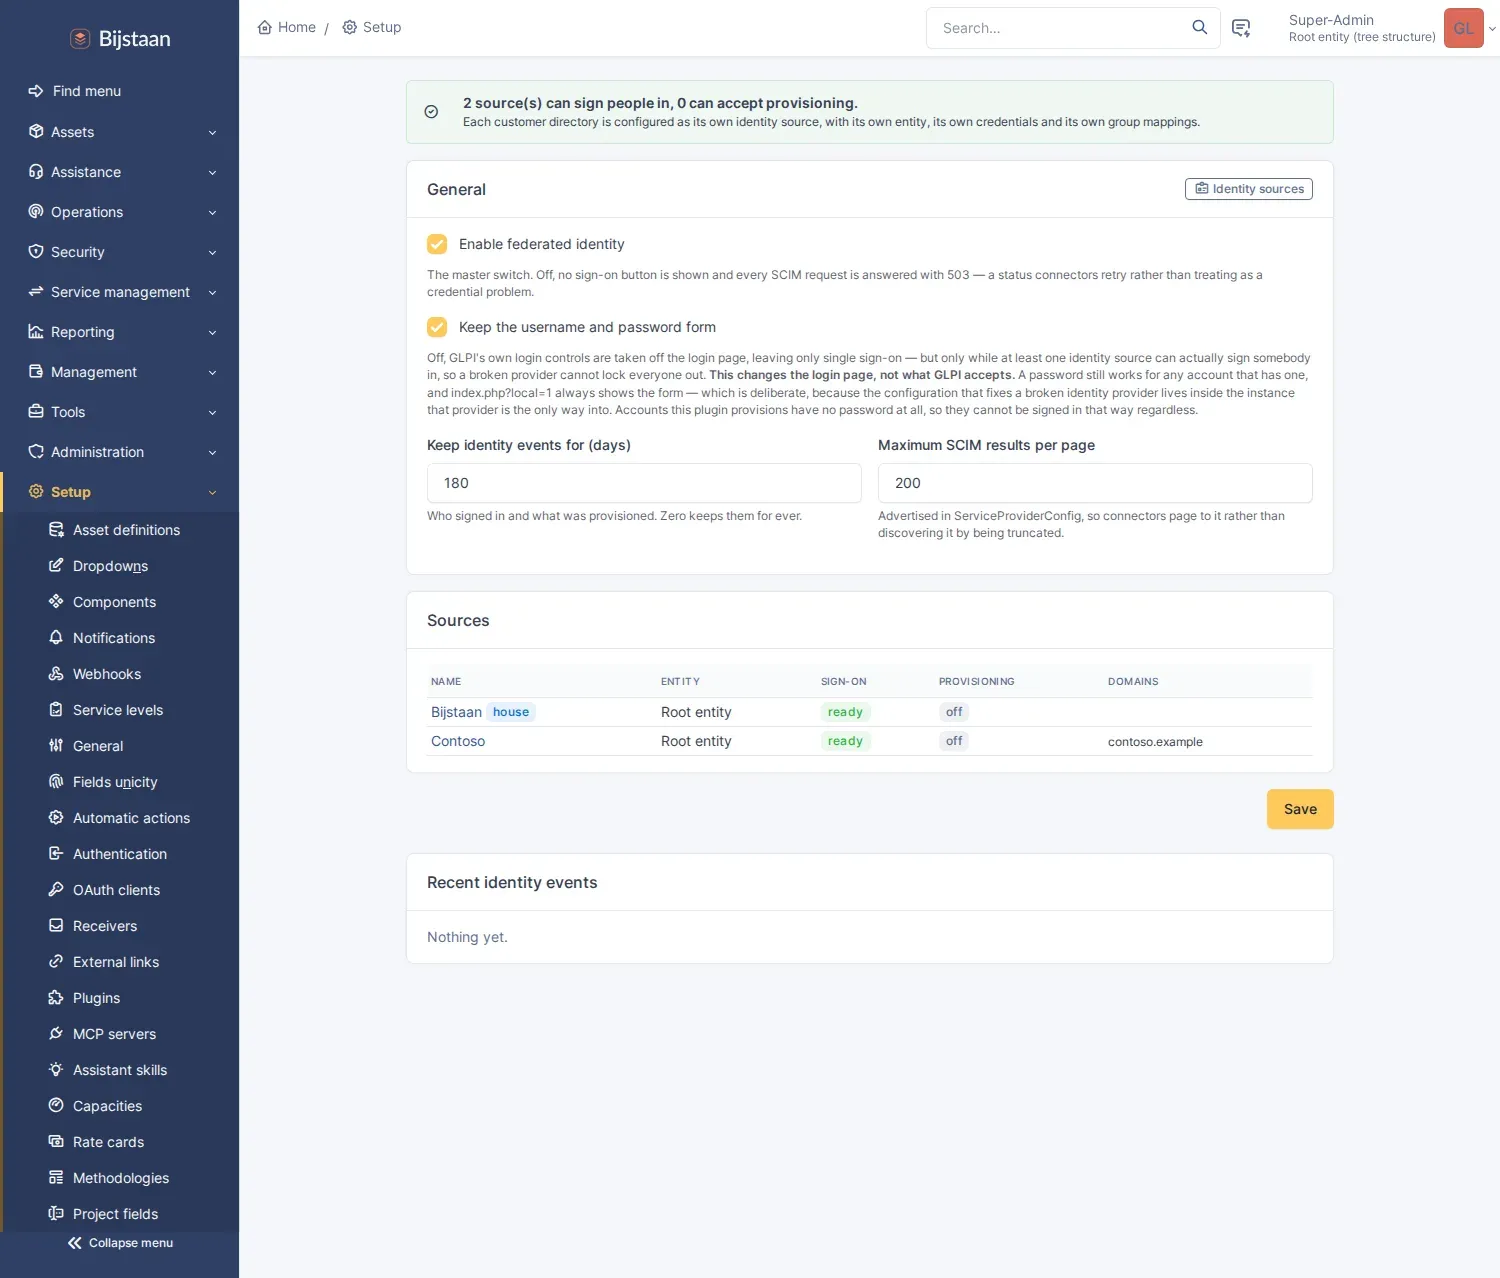Click the Save button
The height and width of the screenshot is (1278, 1500).
tap(1300, 809)
